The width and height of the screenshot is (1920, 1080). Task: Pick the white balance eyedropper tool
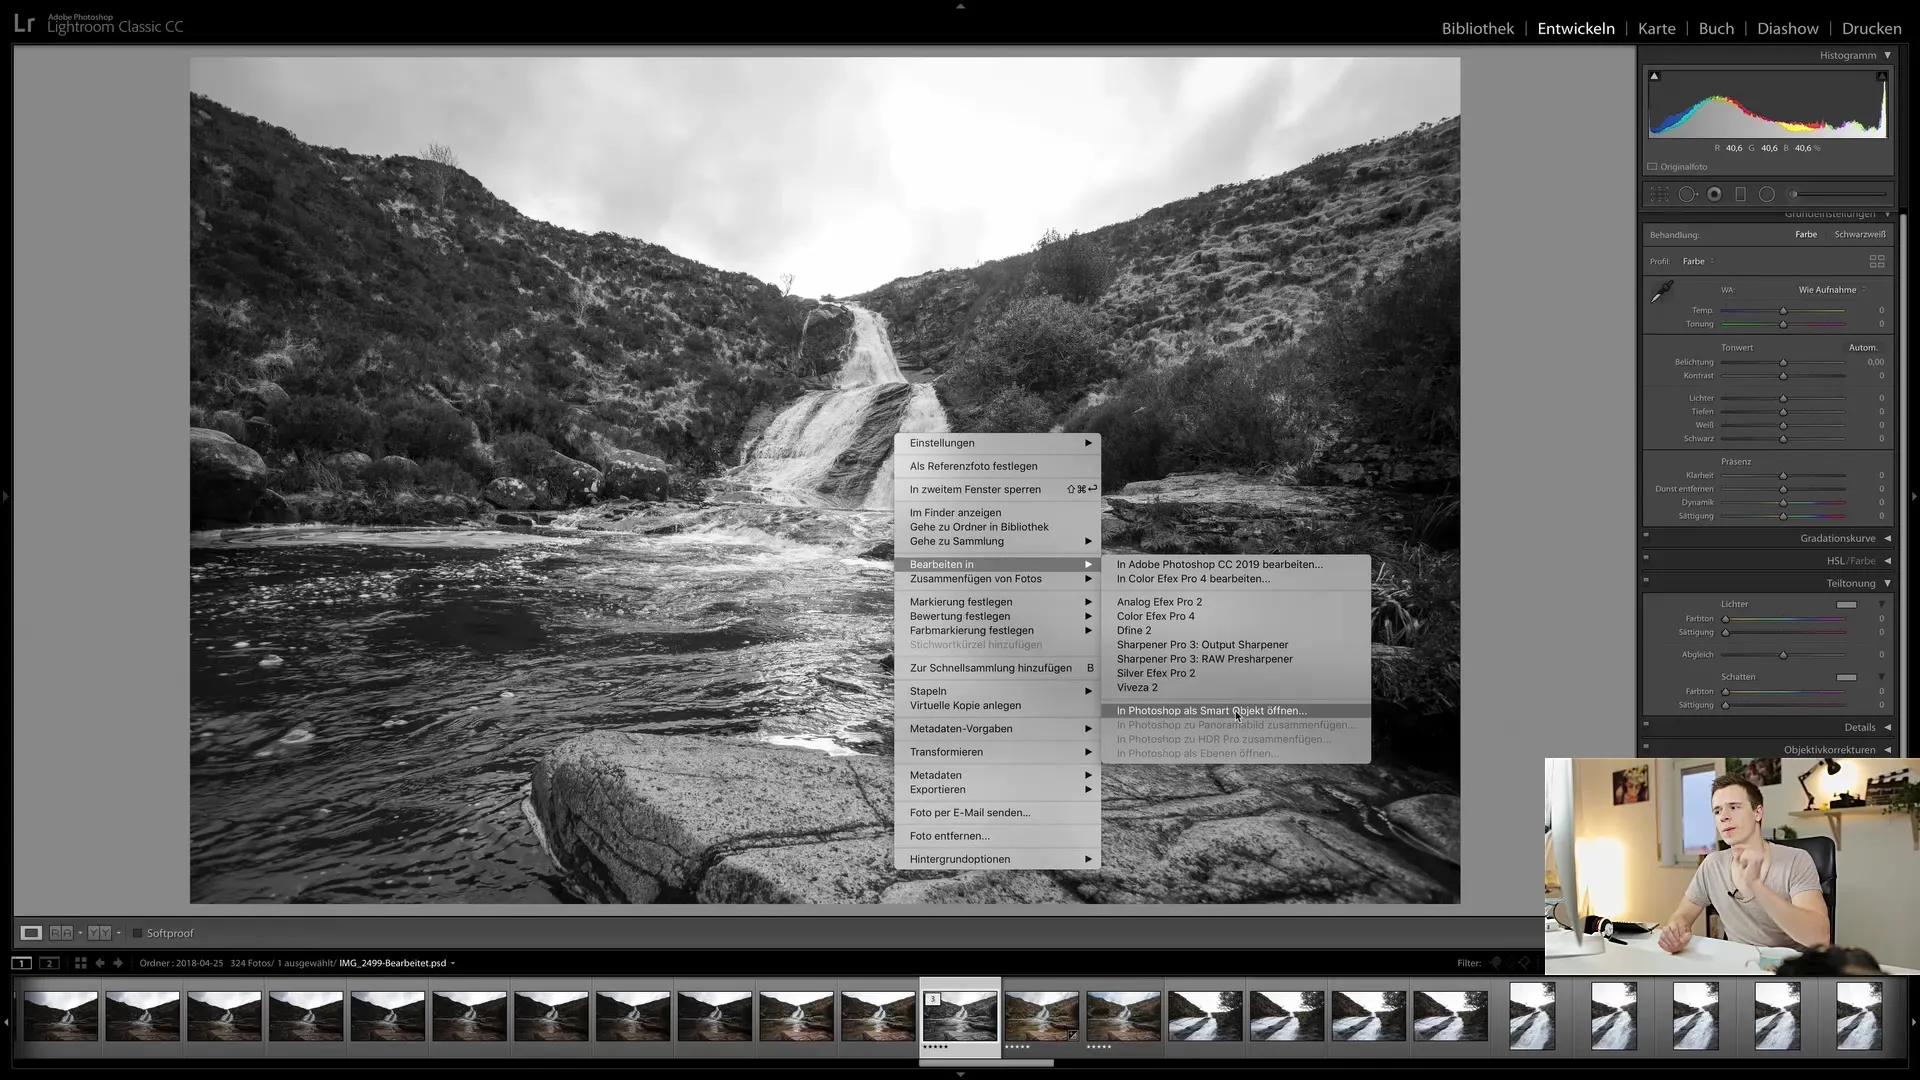point(1662,292)
